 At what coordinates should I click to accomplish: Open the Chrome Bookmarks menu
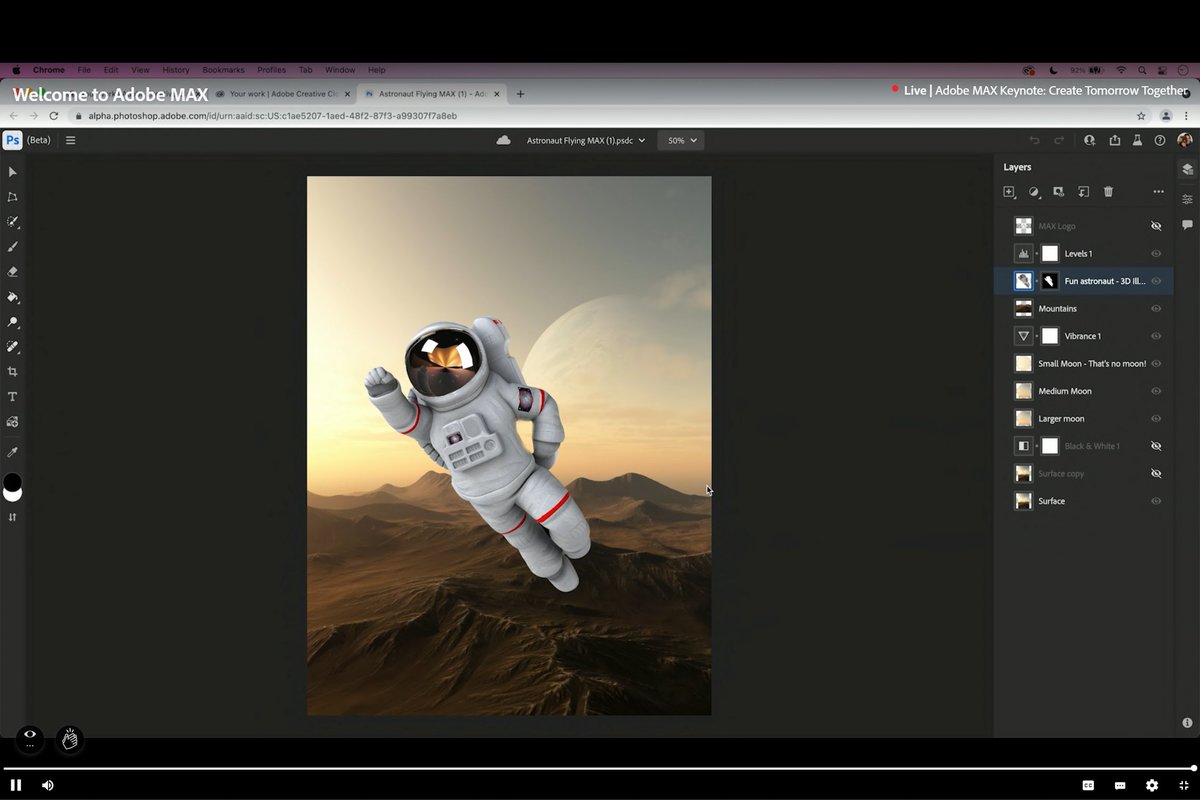[223, 70]
